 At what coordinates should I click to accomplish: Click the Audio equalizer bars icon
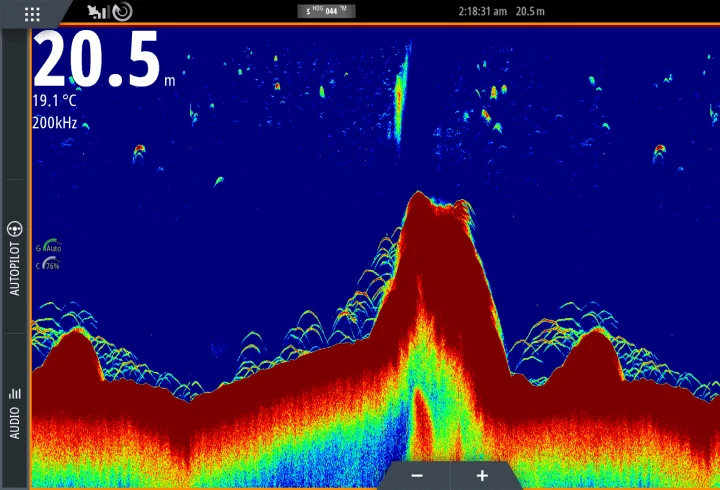click(x=15, y=395)
